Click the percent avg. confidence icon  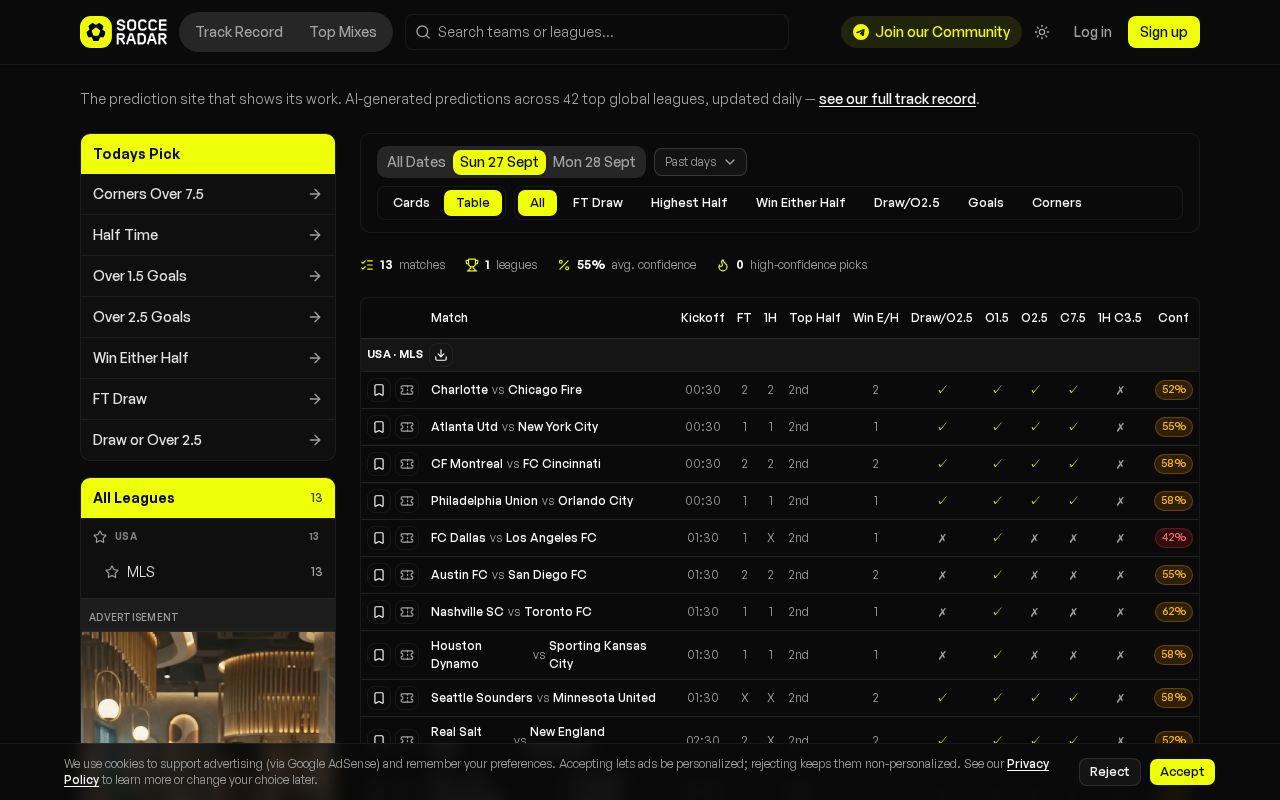point(564,265)
